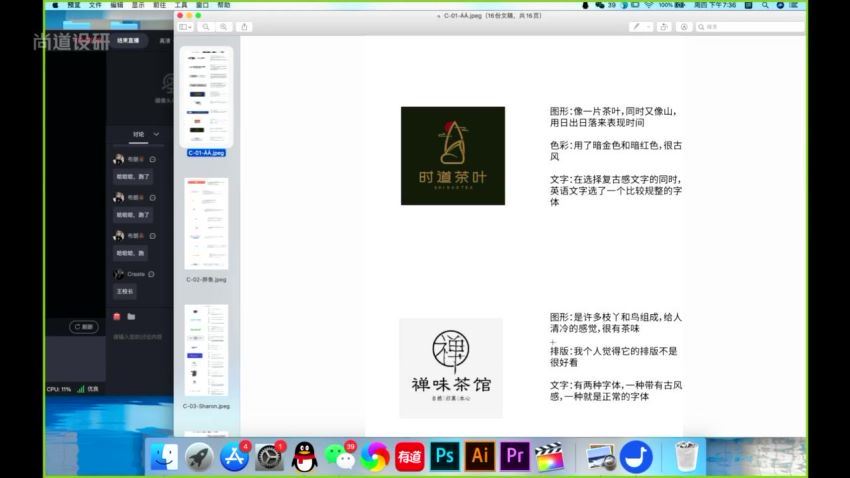Open the dropdown arrow beside the pen tool

(648, 27)
